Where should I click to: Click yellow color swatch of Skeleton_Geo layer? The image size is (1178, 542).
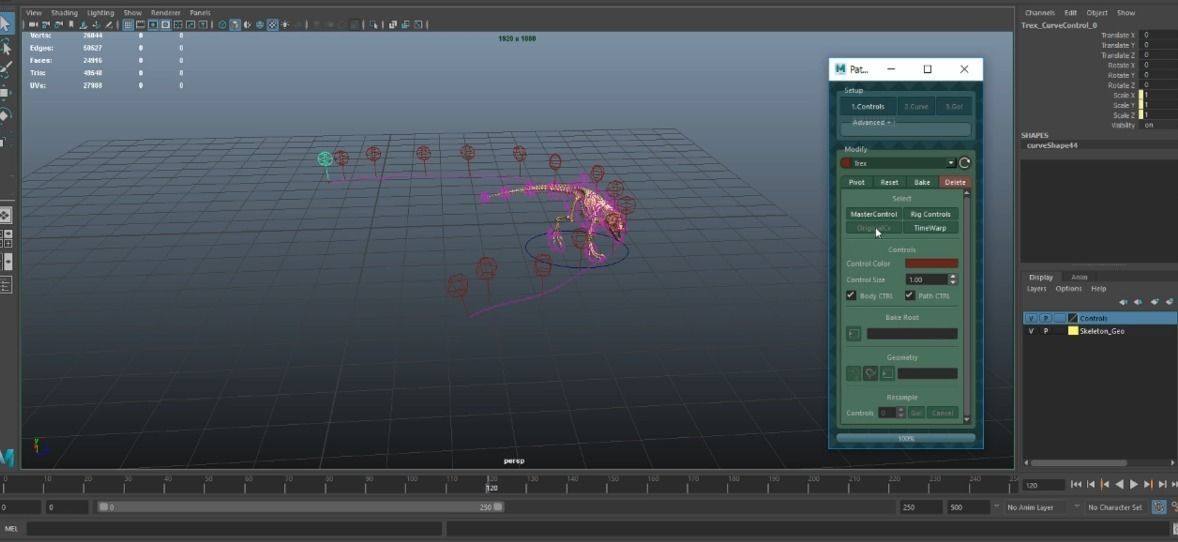click(1074, 331)
